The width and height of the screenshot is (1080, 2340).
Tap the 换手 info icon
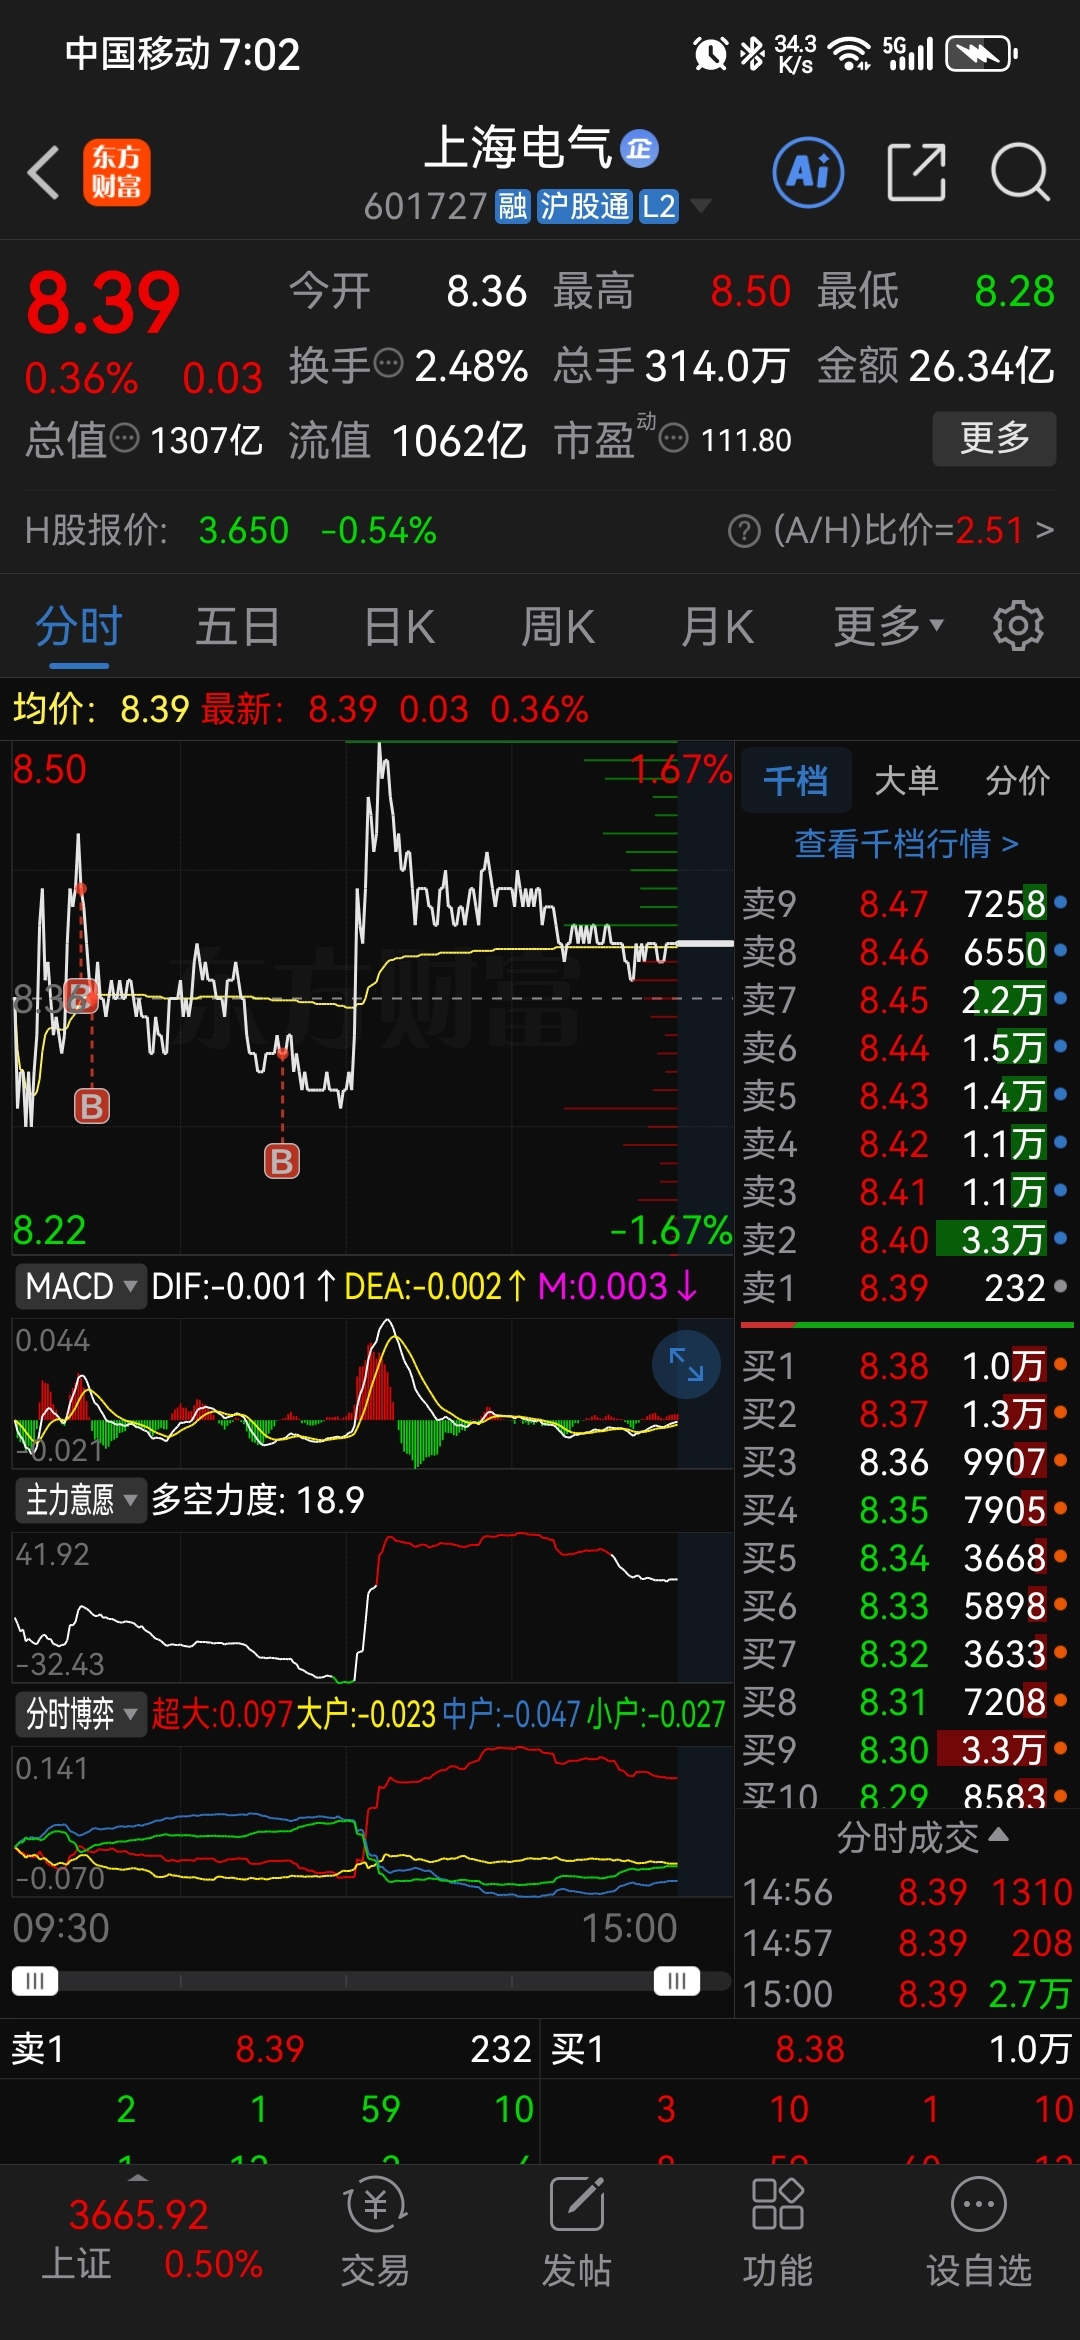click(x=388, y=362)
